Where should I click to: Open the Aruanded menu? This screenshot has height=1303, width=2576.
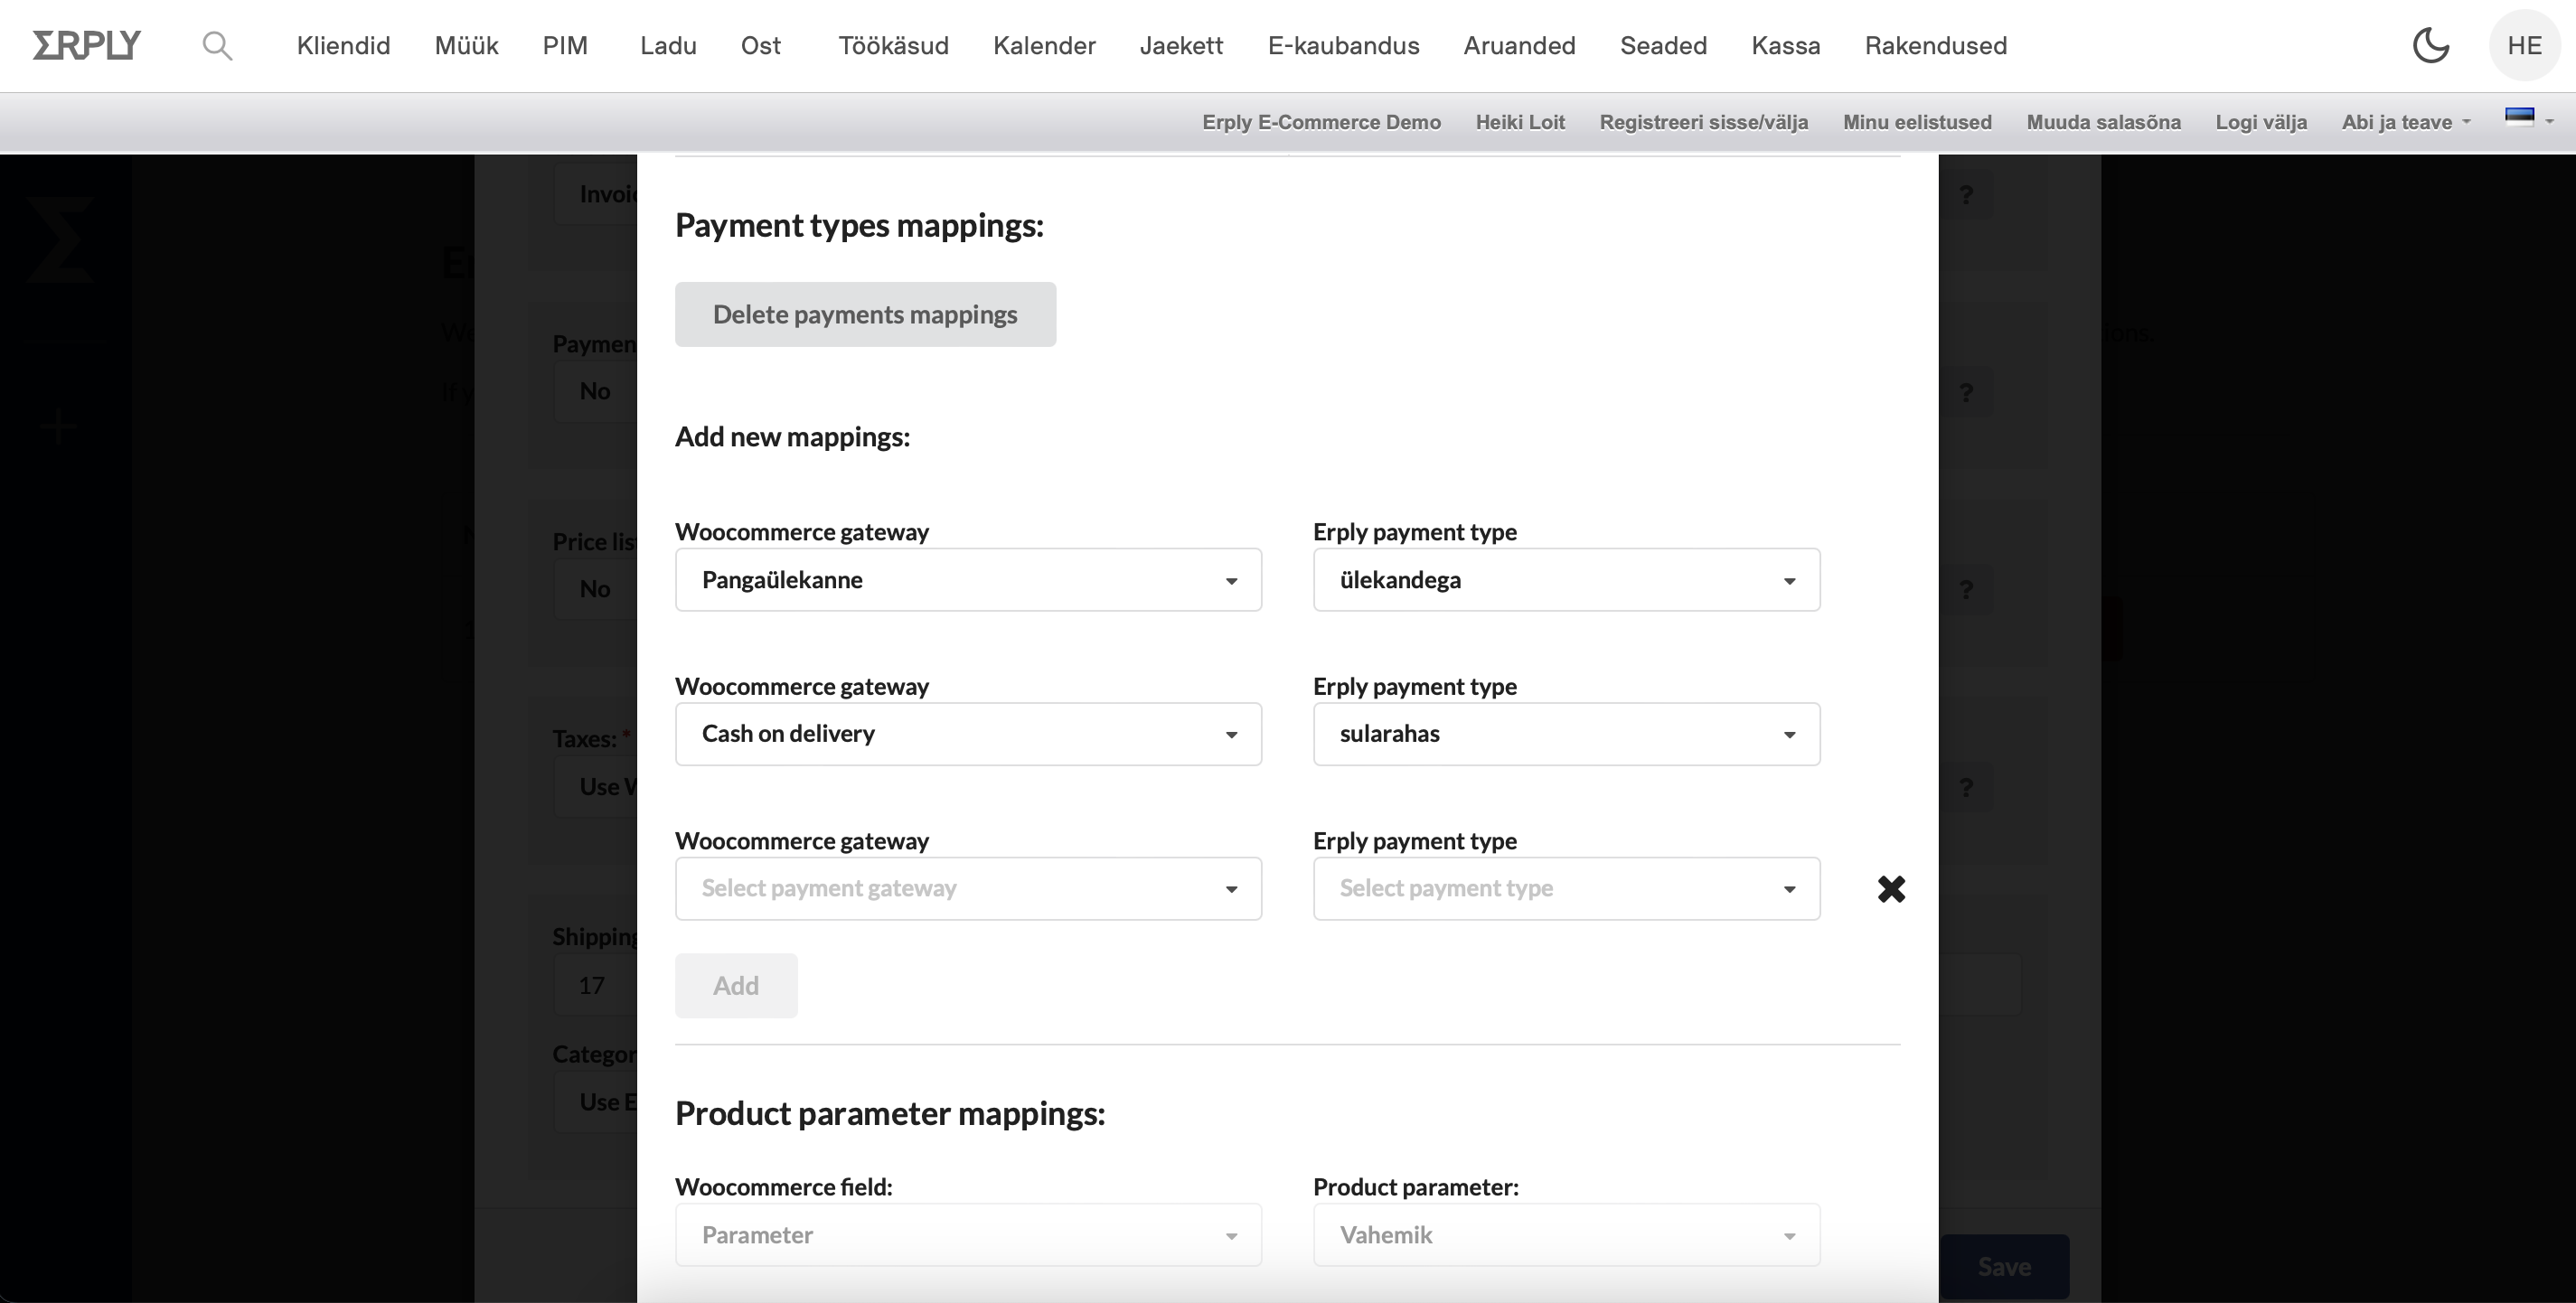(x=1519, y=46)
